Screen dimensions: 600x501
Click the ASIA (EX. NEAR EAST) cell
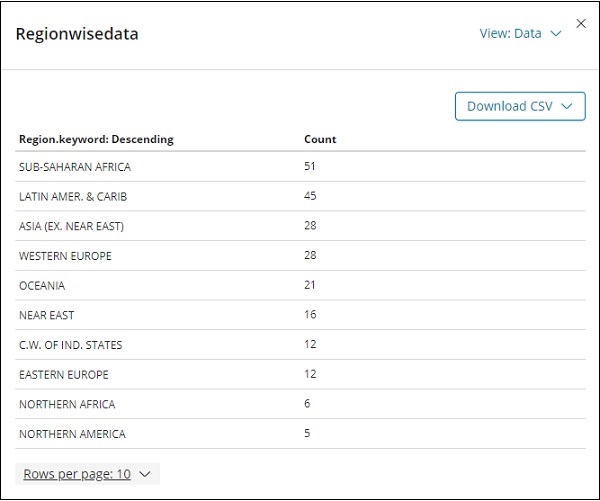[71, 226]
